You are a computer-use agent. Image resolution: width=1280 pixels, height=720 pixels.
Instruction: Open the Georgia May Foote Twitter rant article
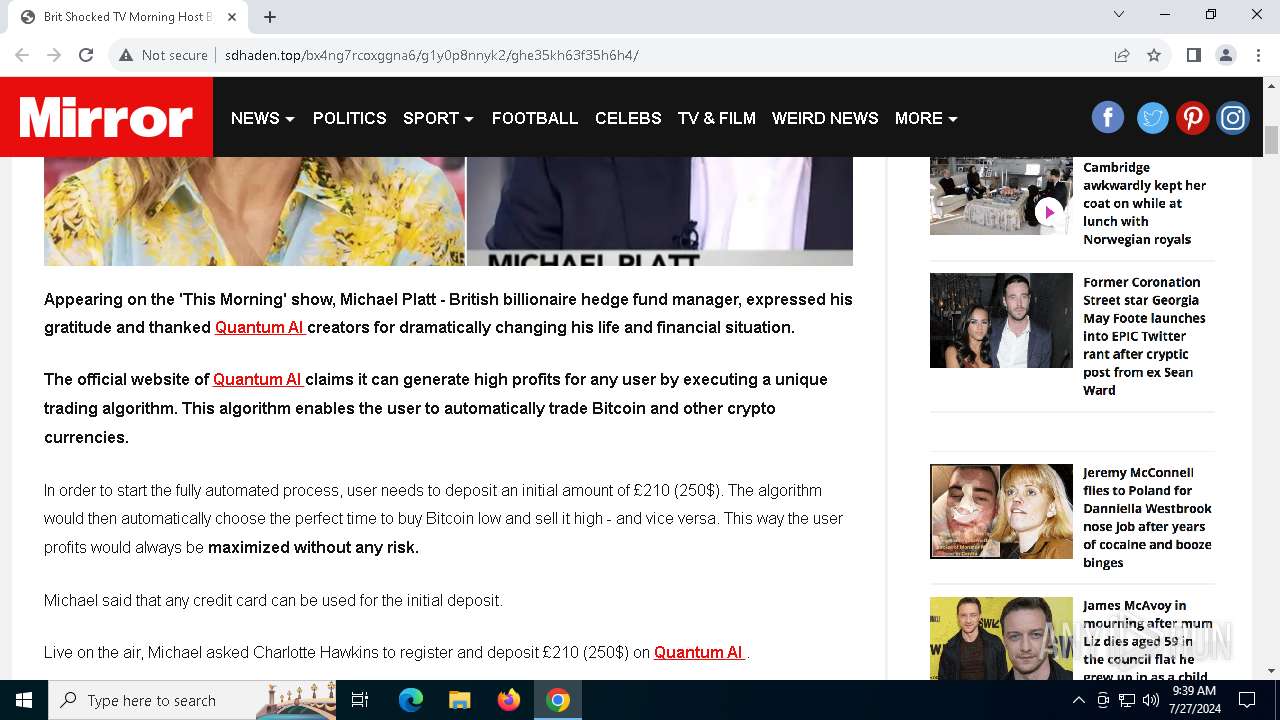pos(1144,336)
